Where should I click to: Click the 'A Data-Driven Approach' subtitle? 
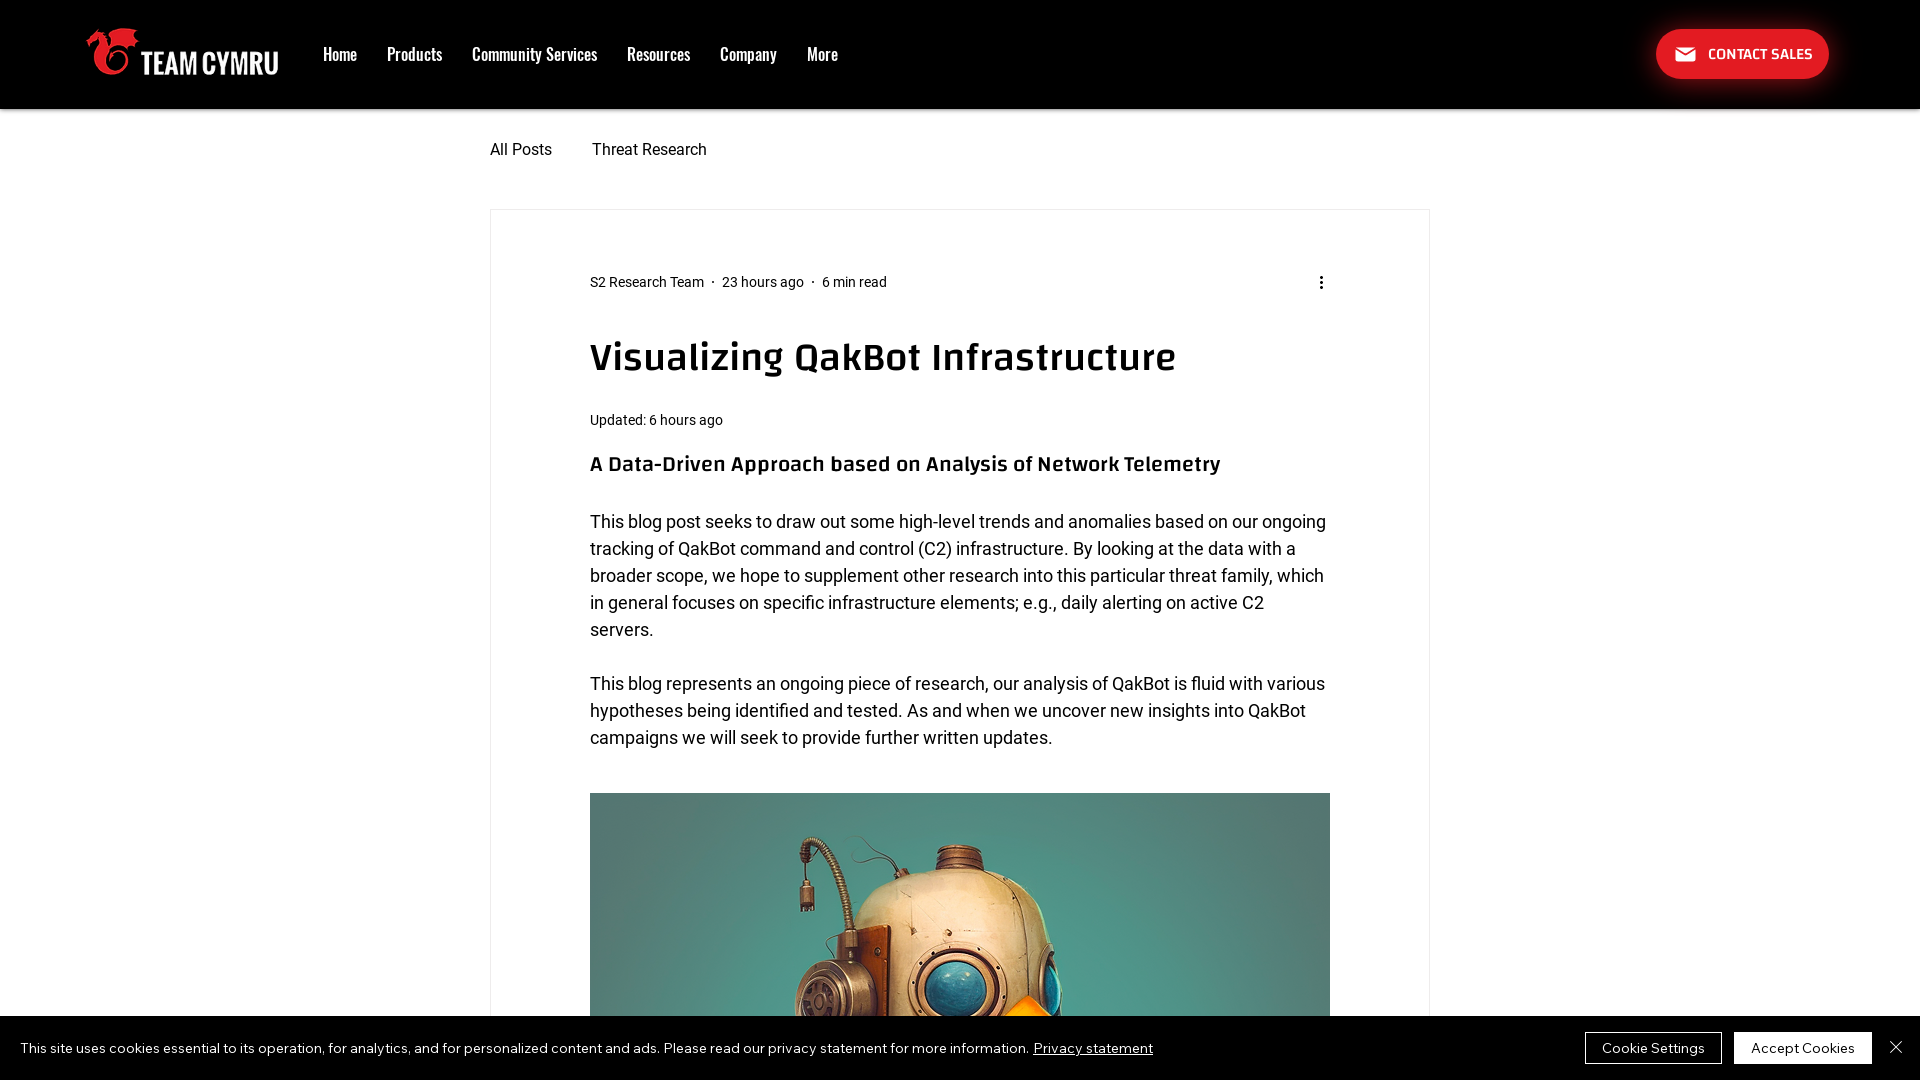905,464
